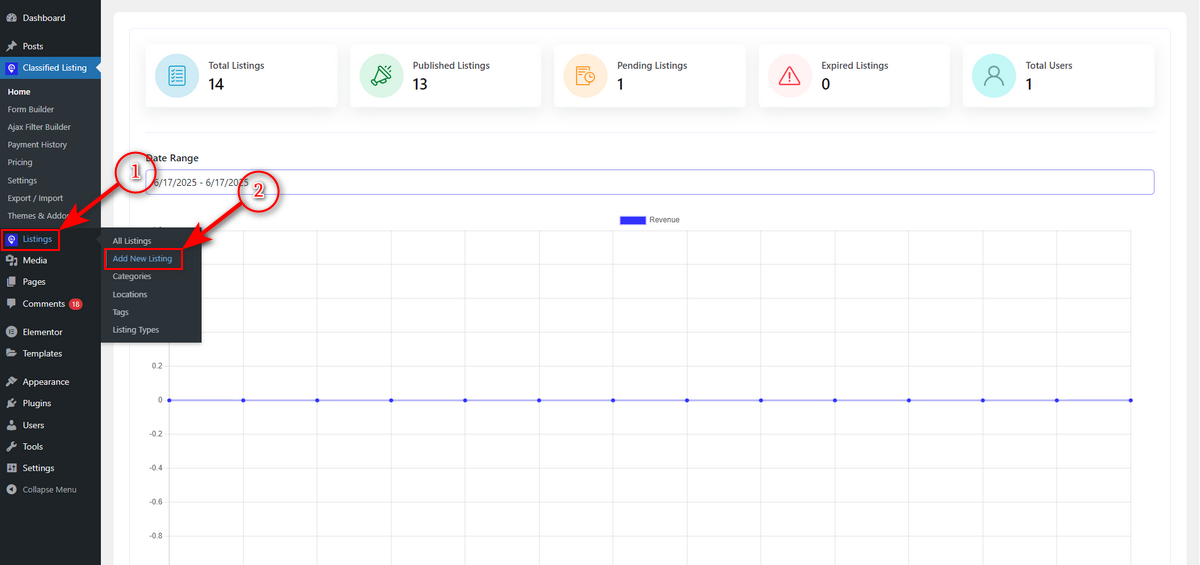
Task: Click the Posts pin icon
Action: 11,46
